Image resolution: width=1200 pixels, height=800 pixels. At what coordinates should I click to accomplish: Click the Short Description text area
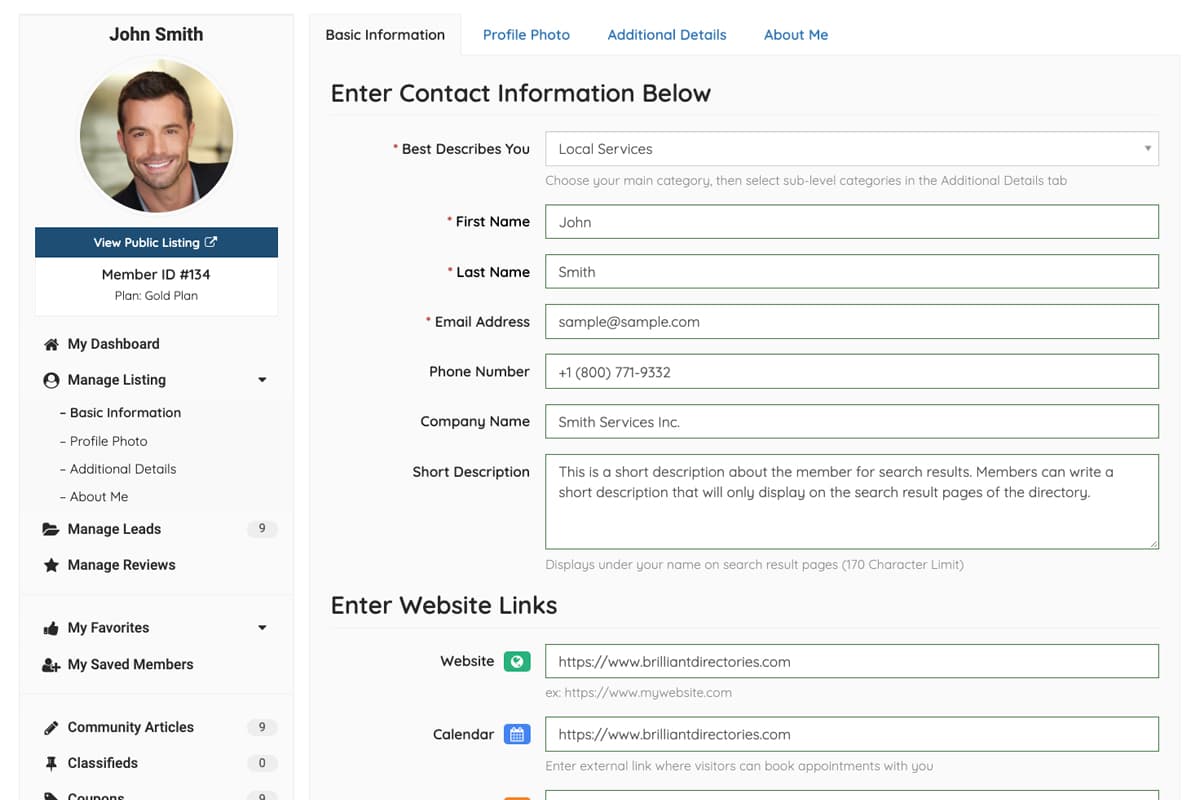coord(852,502)
